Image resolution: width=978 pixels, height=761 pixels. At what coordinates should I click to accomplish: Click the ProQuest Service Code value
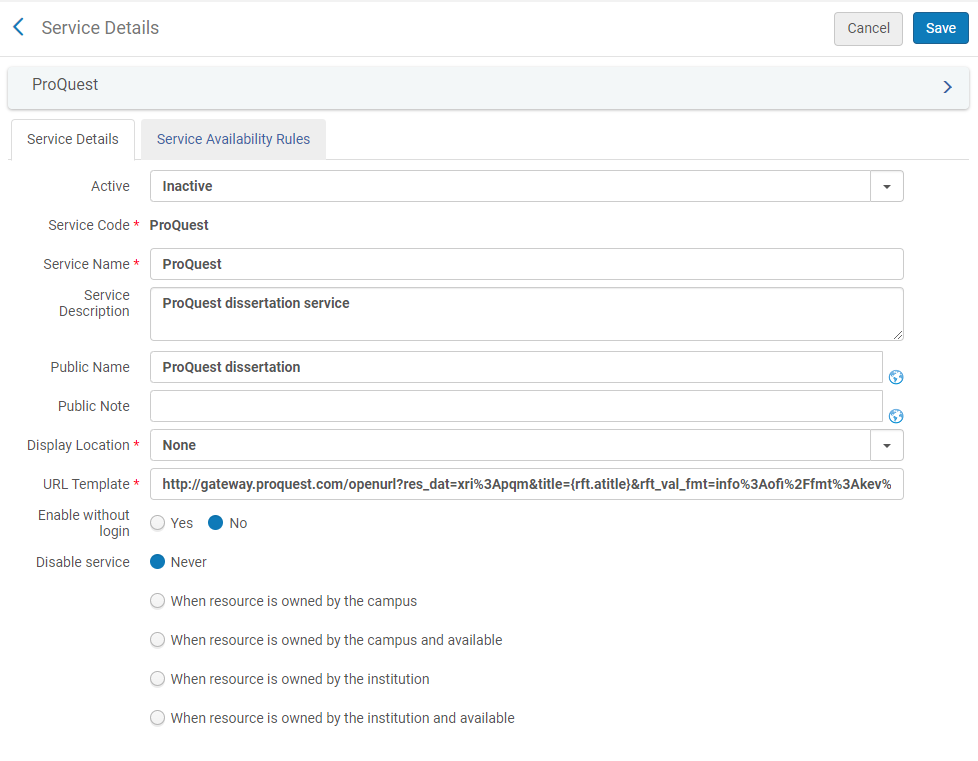point(179,225)
